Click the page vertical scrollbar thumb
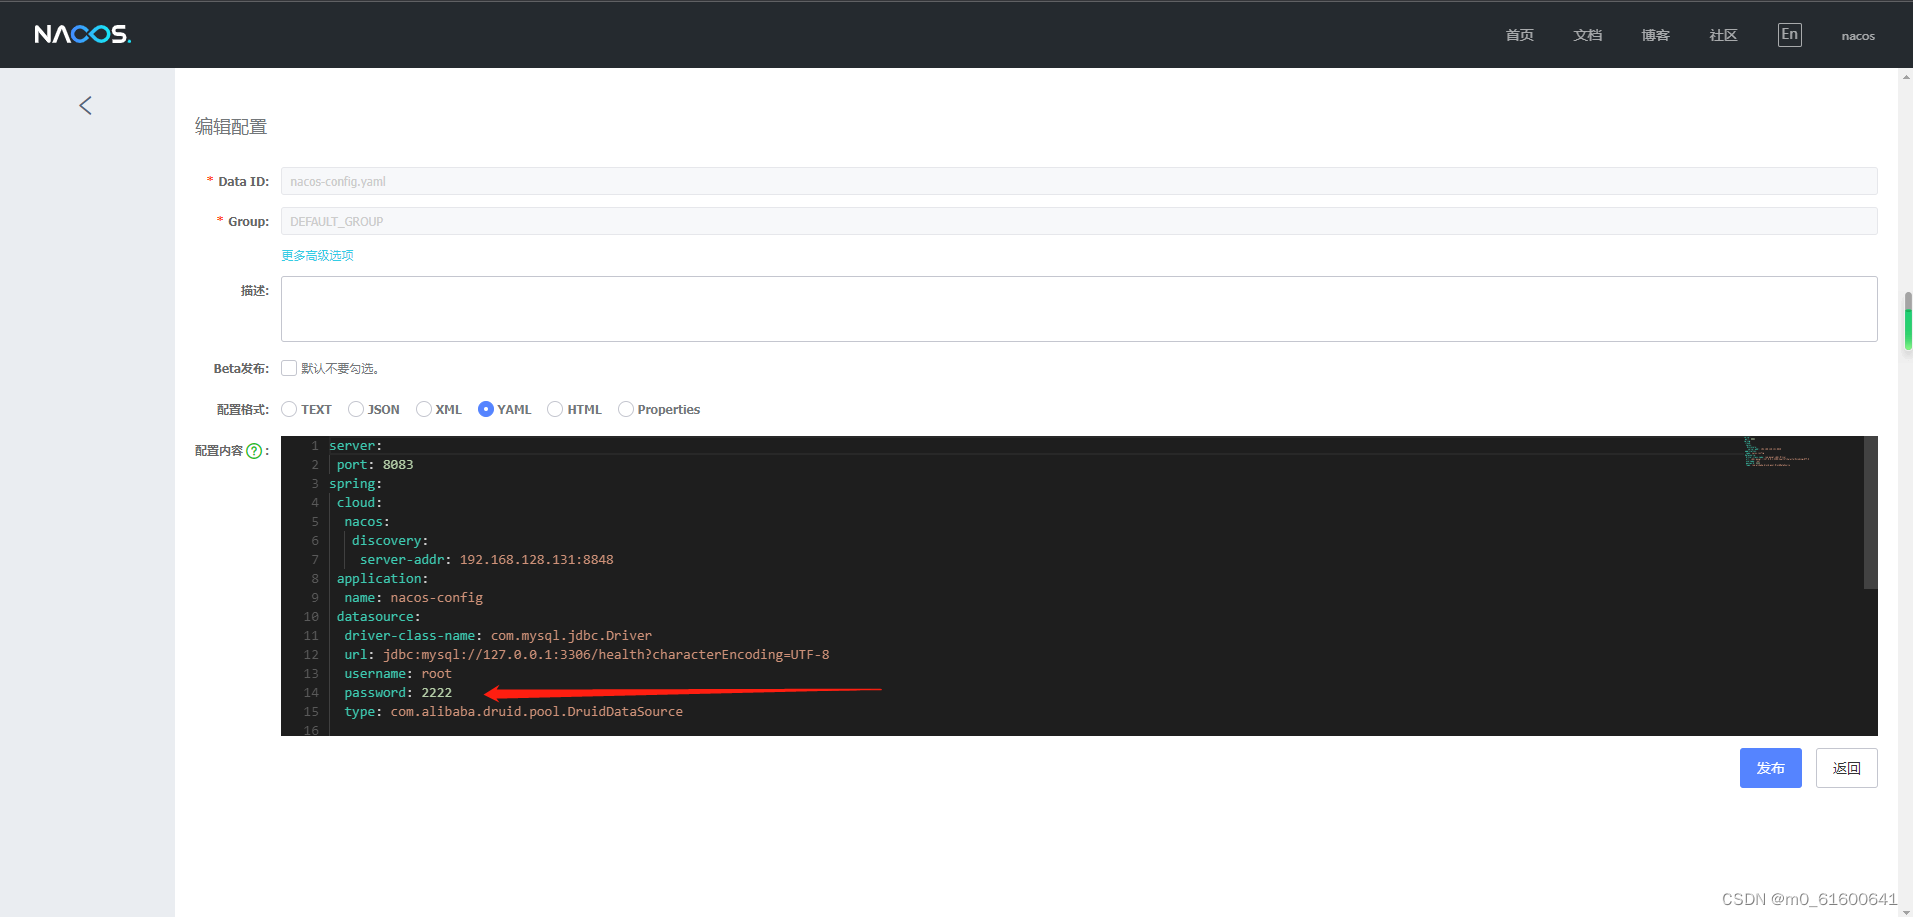Image resolution: width=1913 pixels, height=917 pixels. [x=1908, y=321]
